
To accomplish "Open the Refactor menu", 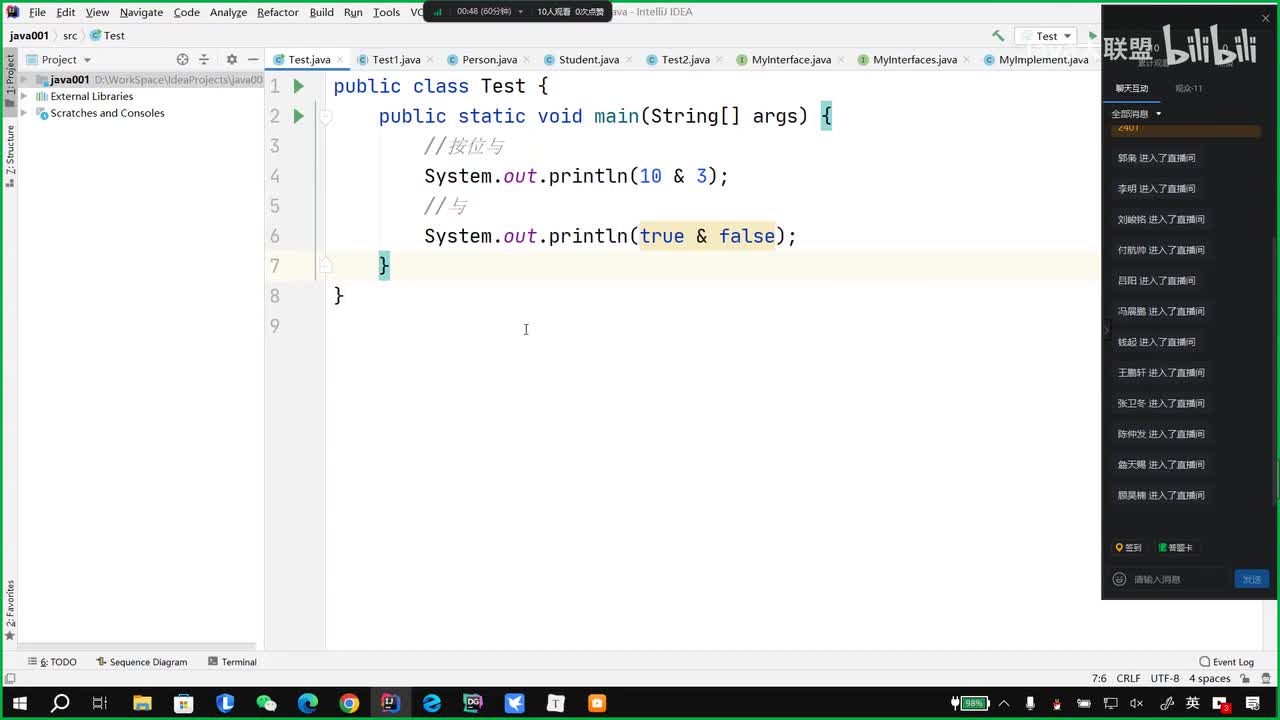I will click(x=277, y=12).
